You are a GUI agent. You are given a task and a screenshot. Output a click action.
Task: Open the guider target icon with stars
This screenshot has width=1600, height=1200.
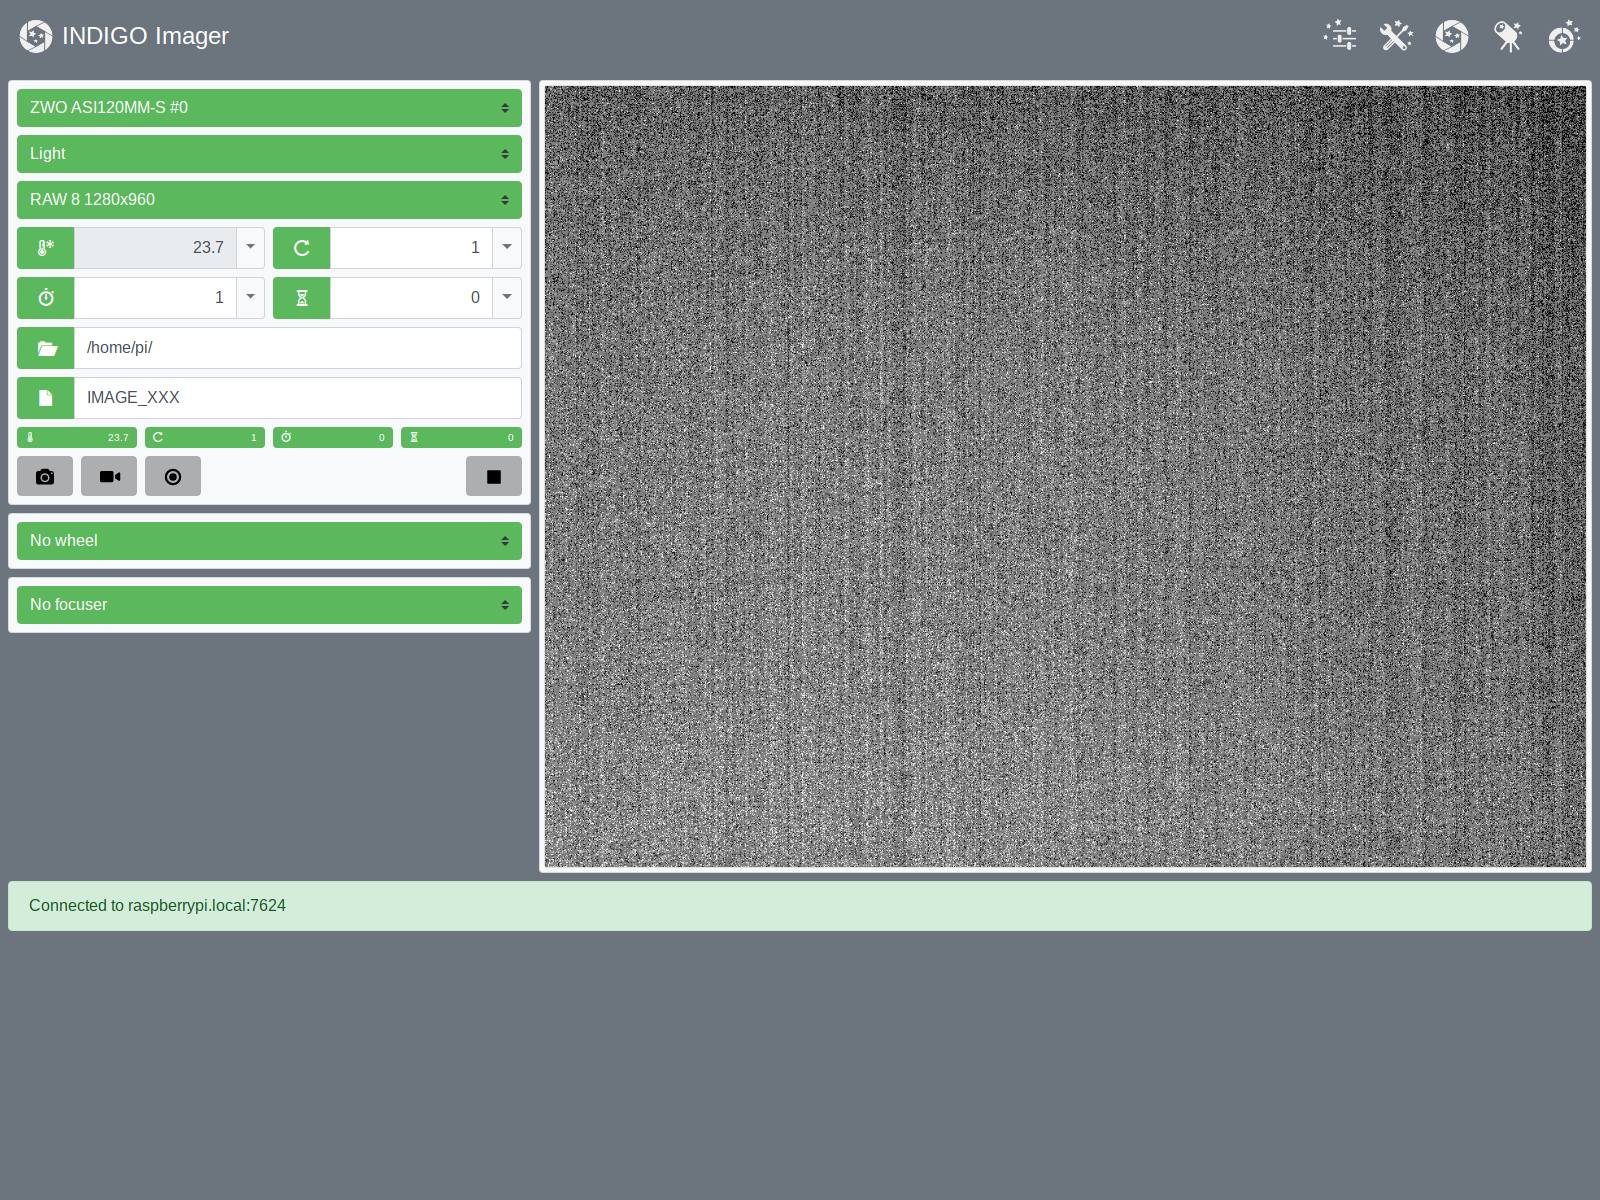coord(1564,36)
